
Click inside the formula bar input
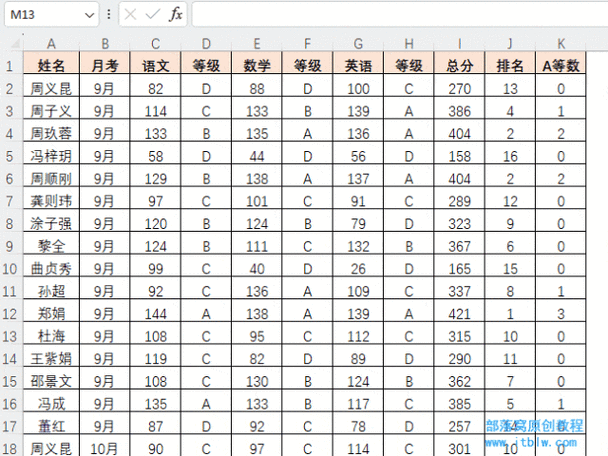click(400, 15)
